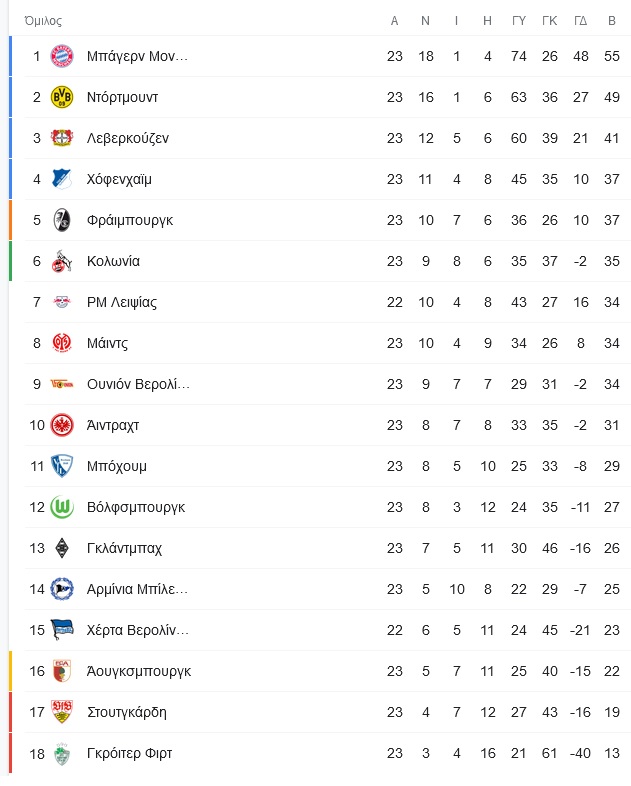
Task: Click the Hoffenheim club crest
Action: pos(62,179)
